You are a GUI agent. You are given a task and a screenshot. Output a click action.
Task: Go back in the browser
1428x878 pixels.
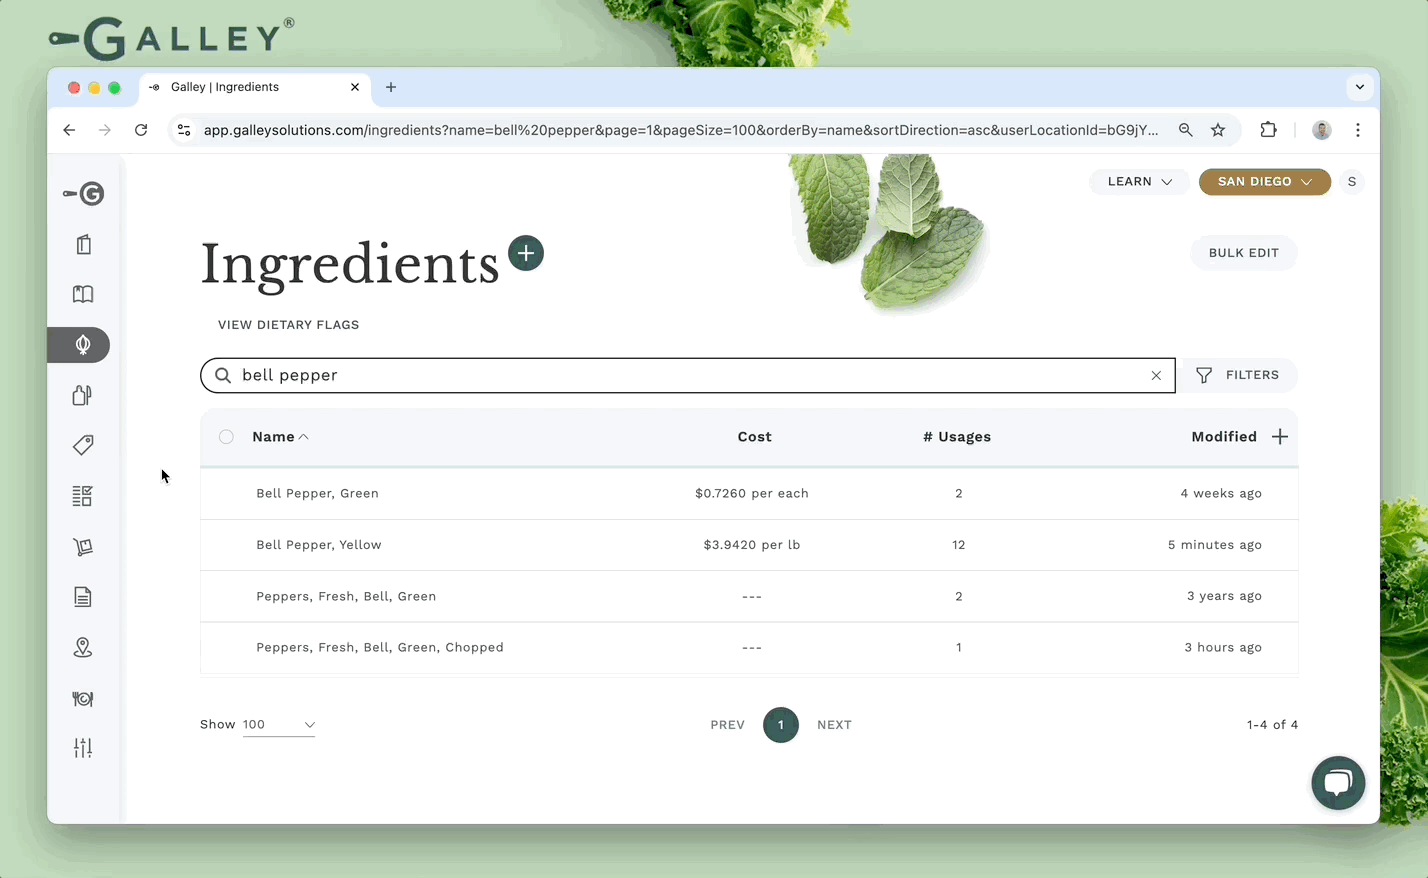point(69,130)
